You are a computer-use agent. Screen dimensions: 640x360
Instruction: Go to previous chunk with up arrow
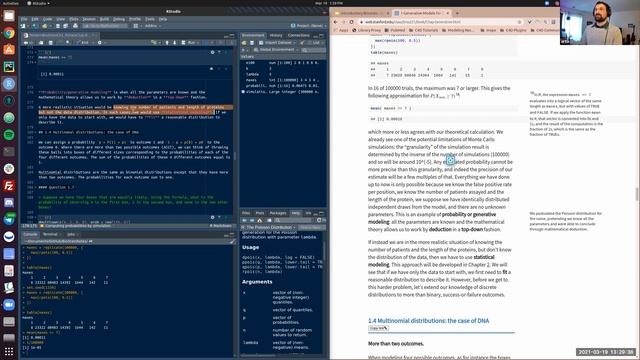pyautogui.click(x=167, y=42)
